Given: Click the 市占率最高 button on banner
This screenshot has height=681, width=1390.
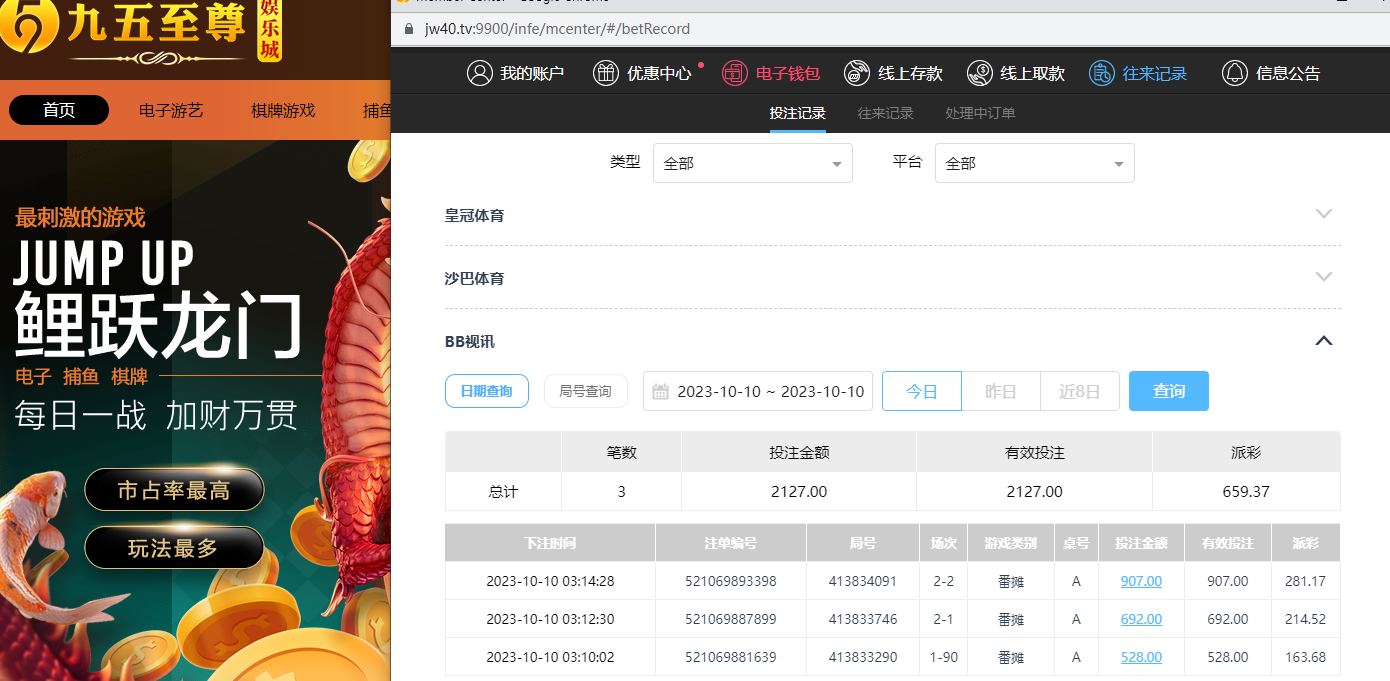Looking at the screenshot, I should (x=174, y=490).
